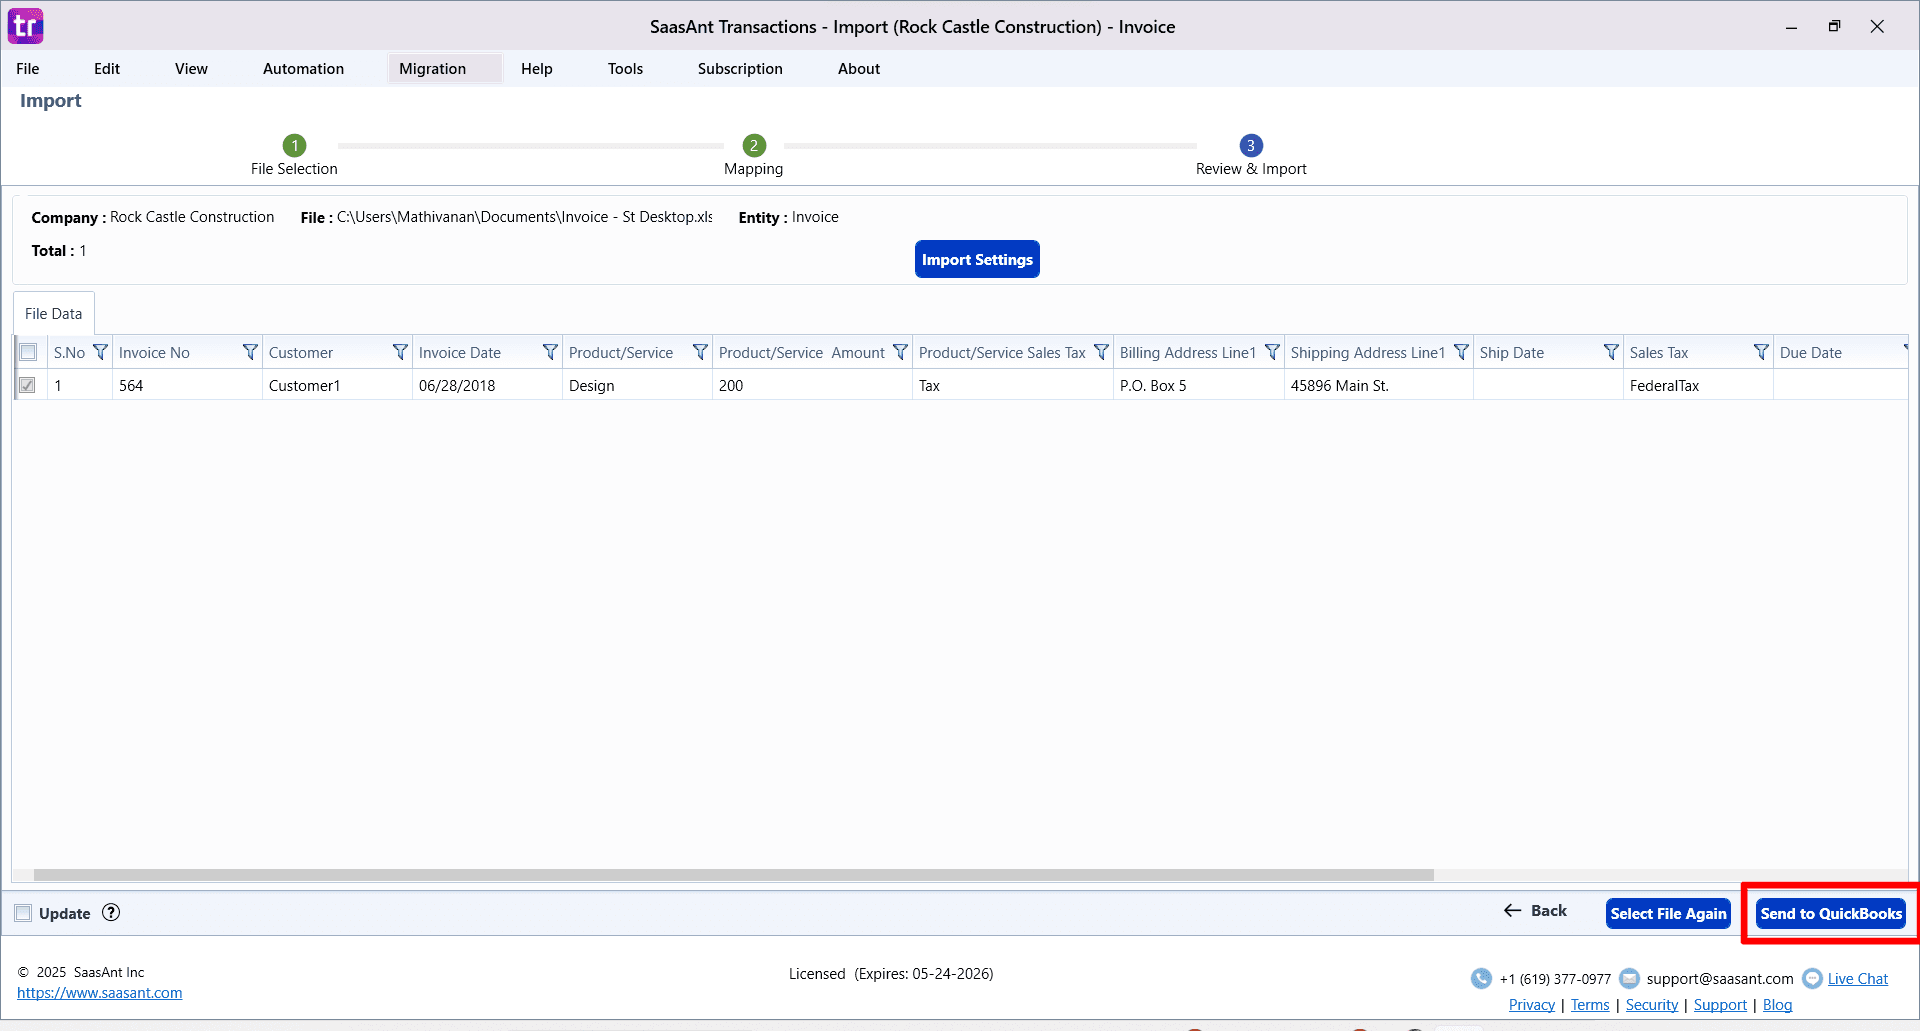Filter the Invoice Date column
Viewport: 1920px width, 1031px height.
point(550,352)
